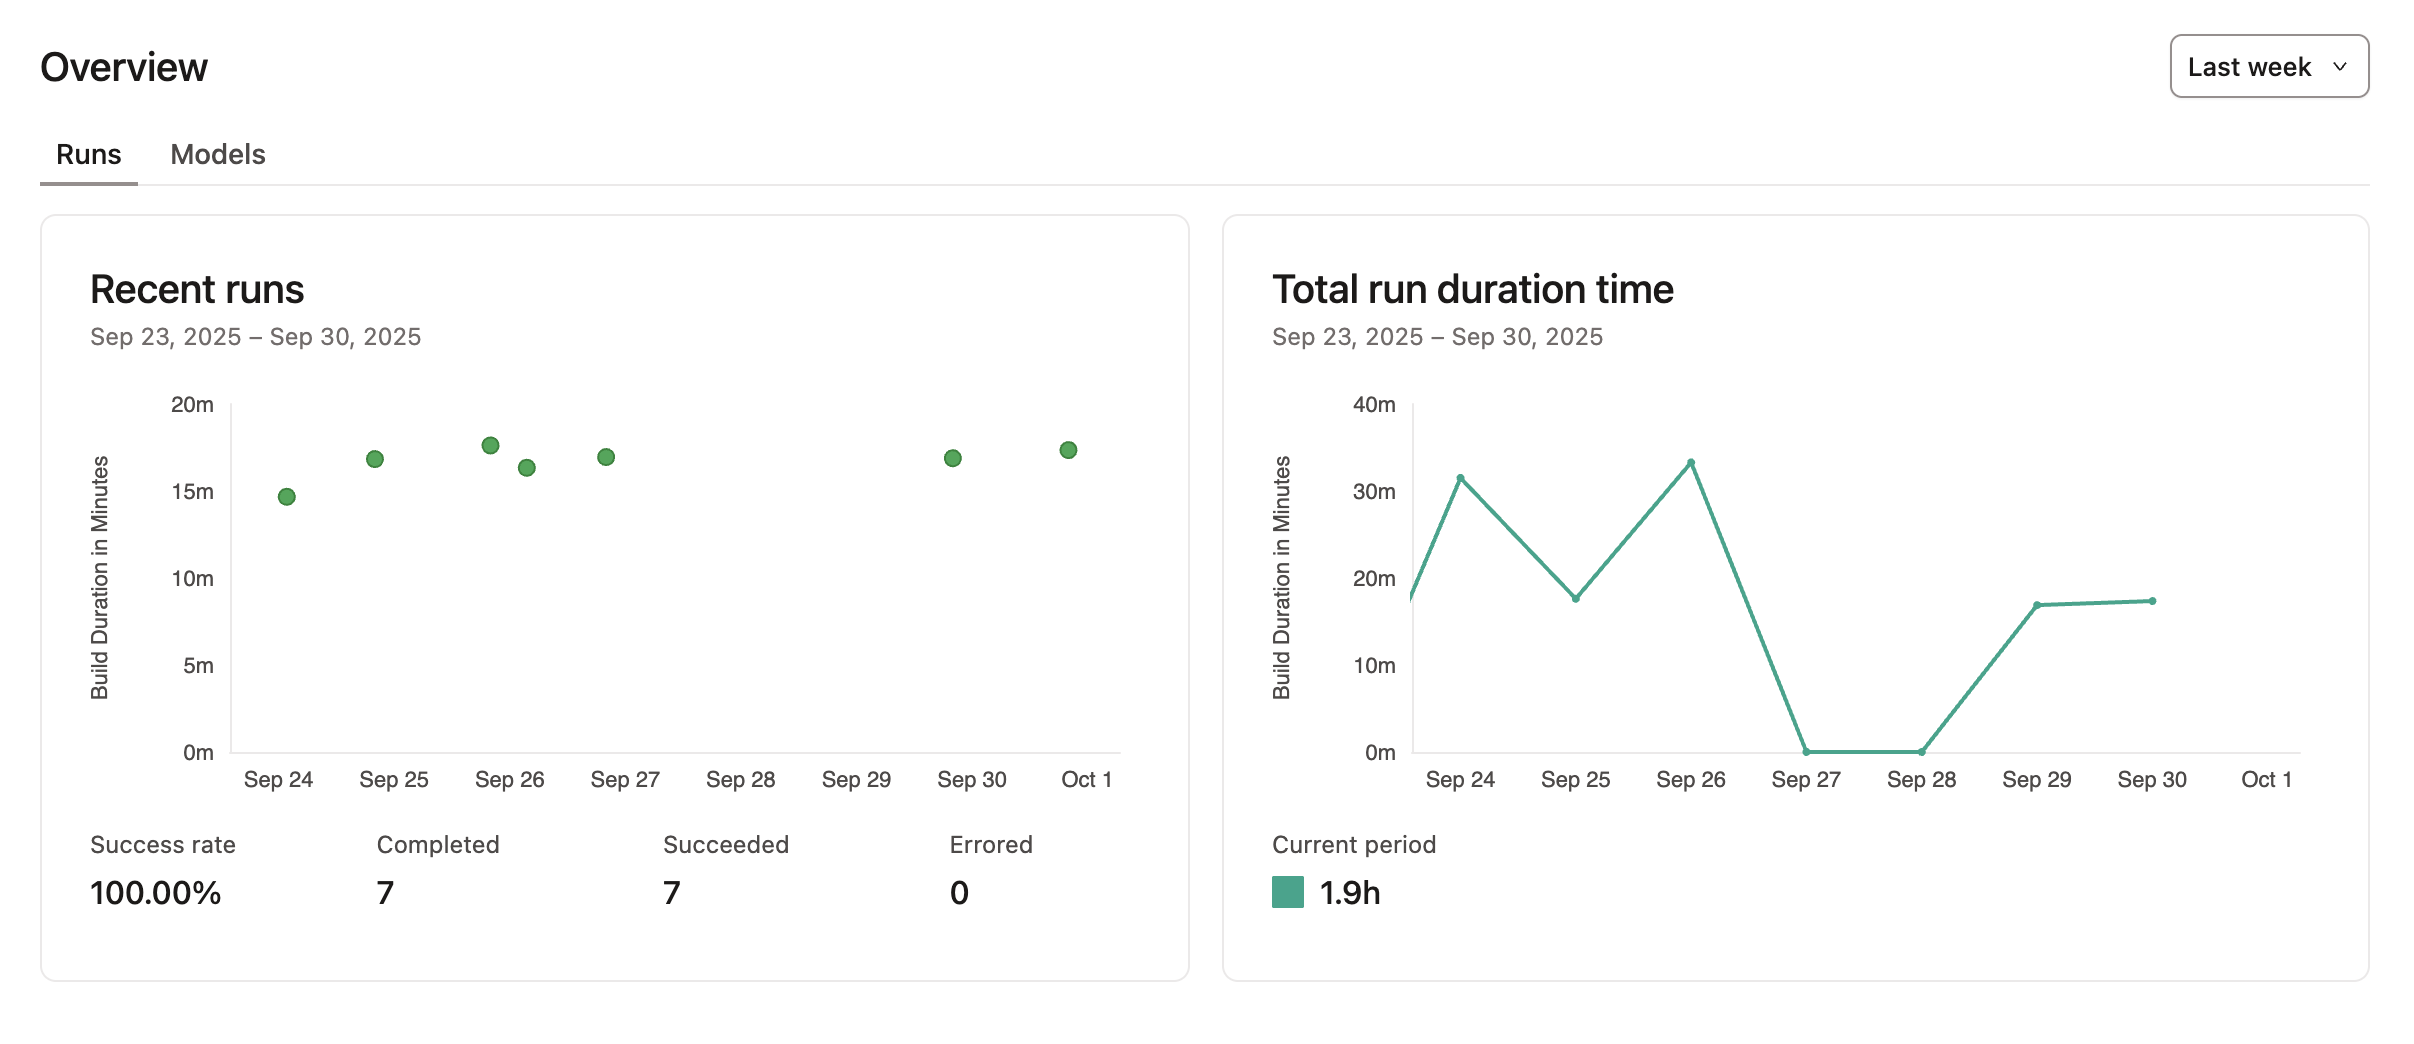Click the Sep 30 run dot in Recent runs

coord(951,458)
